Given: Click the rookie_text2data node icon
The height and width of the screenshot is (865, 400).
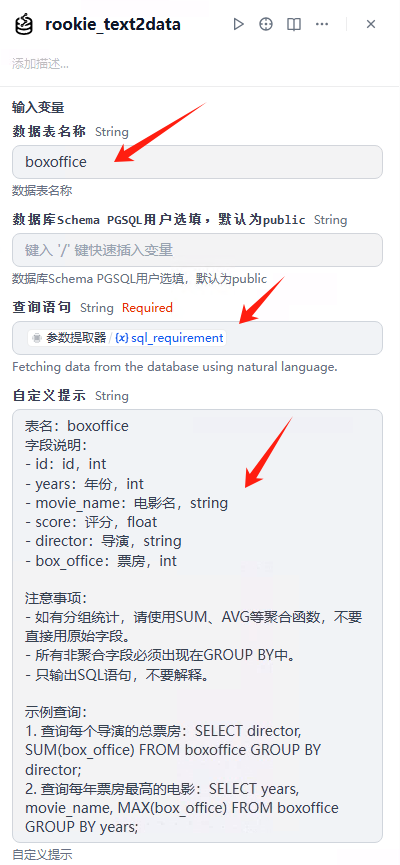Looking at the screenshot, I should pyautogui.click(x=25, y=24).
